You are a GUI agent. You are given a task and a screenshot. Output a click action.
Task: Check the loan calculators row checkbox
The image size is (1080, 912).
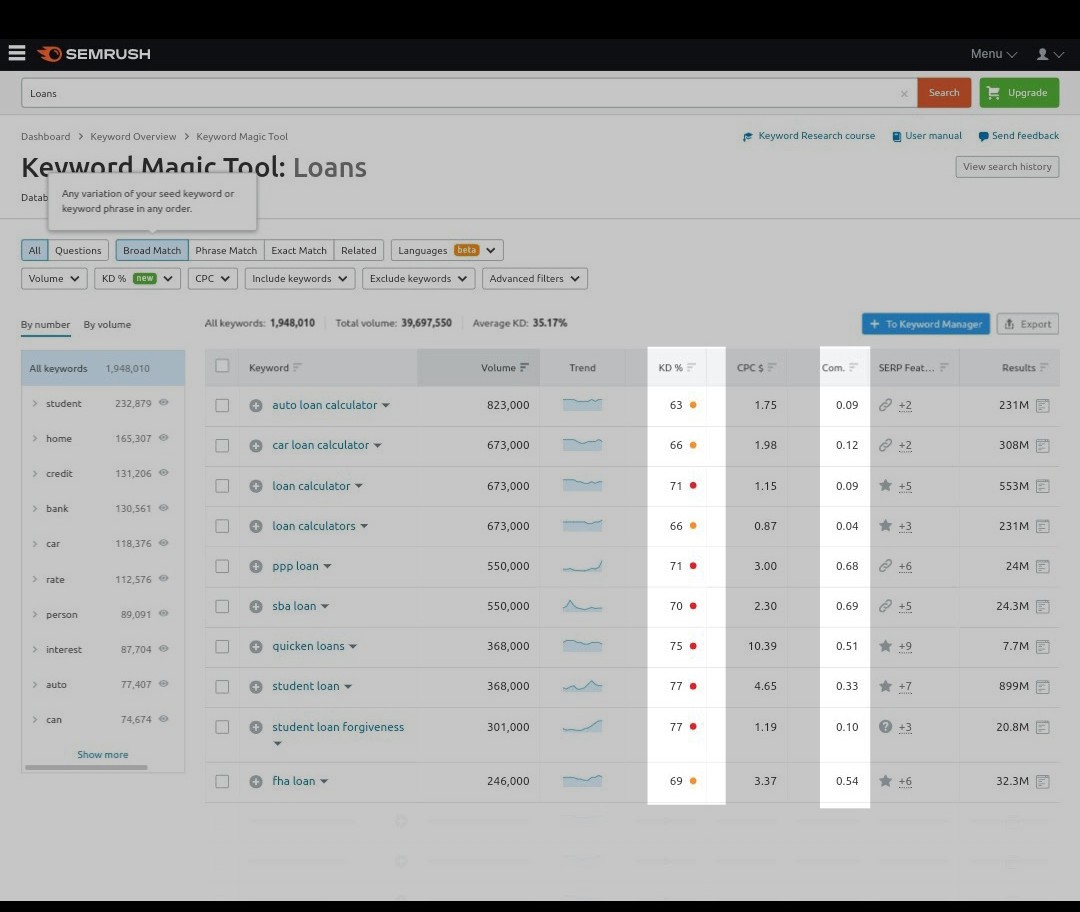click(222, 526)
